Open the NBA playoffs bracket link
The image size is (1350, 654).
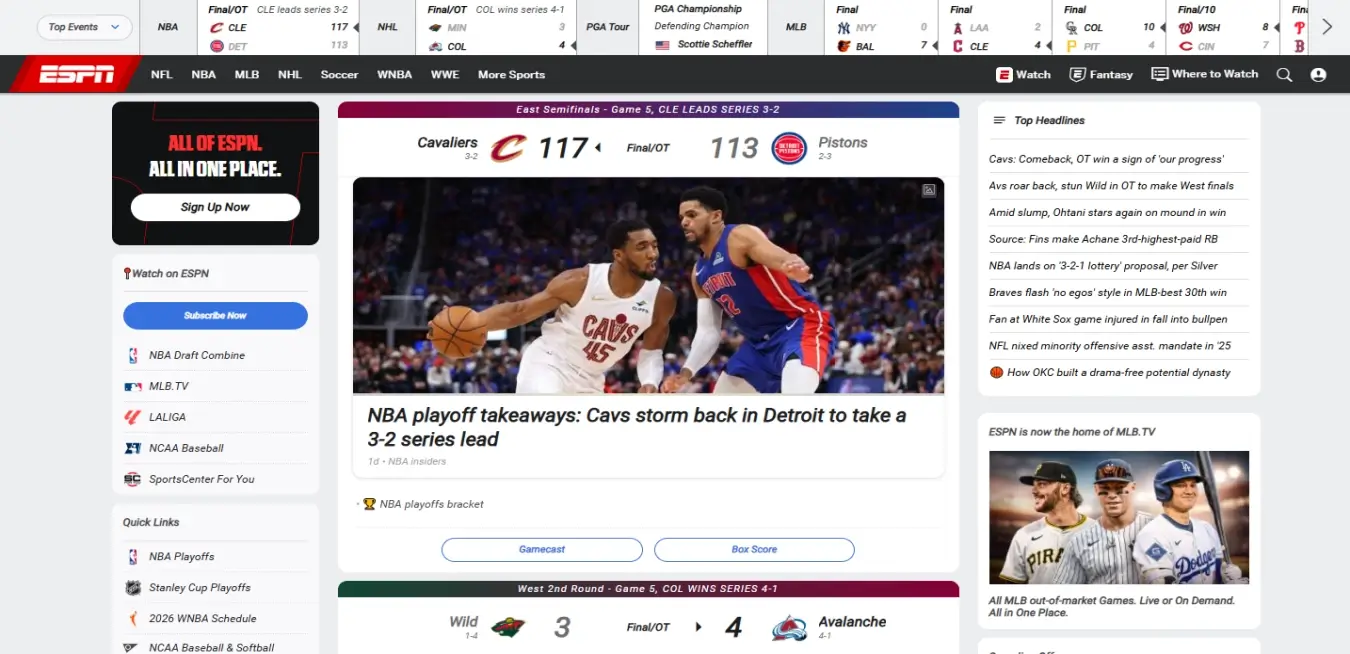(431, 504)
